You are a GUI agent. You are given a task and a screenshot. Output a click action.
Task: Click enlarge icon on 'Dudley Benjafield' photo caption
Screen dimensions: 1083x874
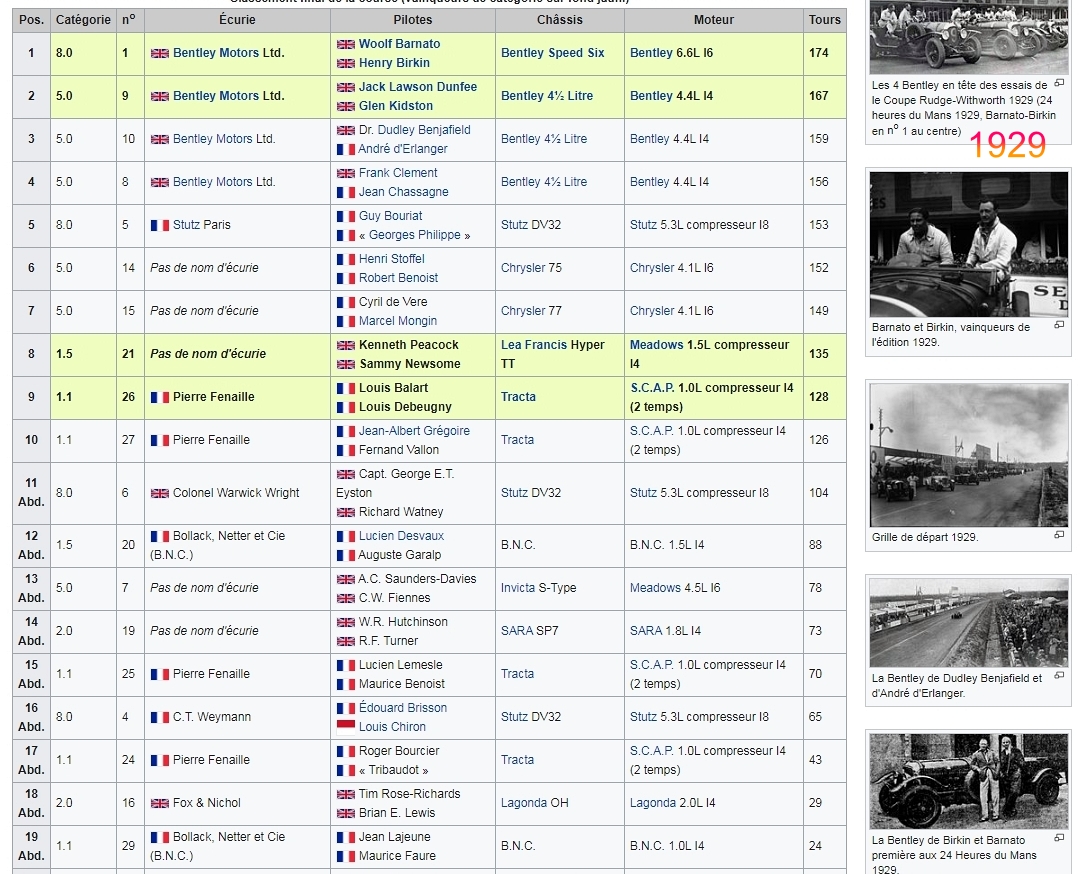click(x=1059, y=676)
